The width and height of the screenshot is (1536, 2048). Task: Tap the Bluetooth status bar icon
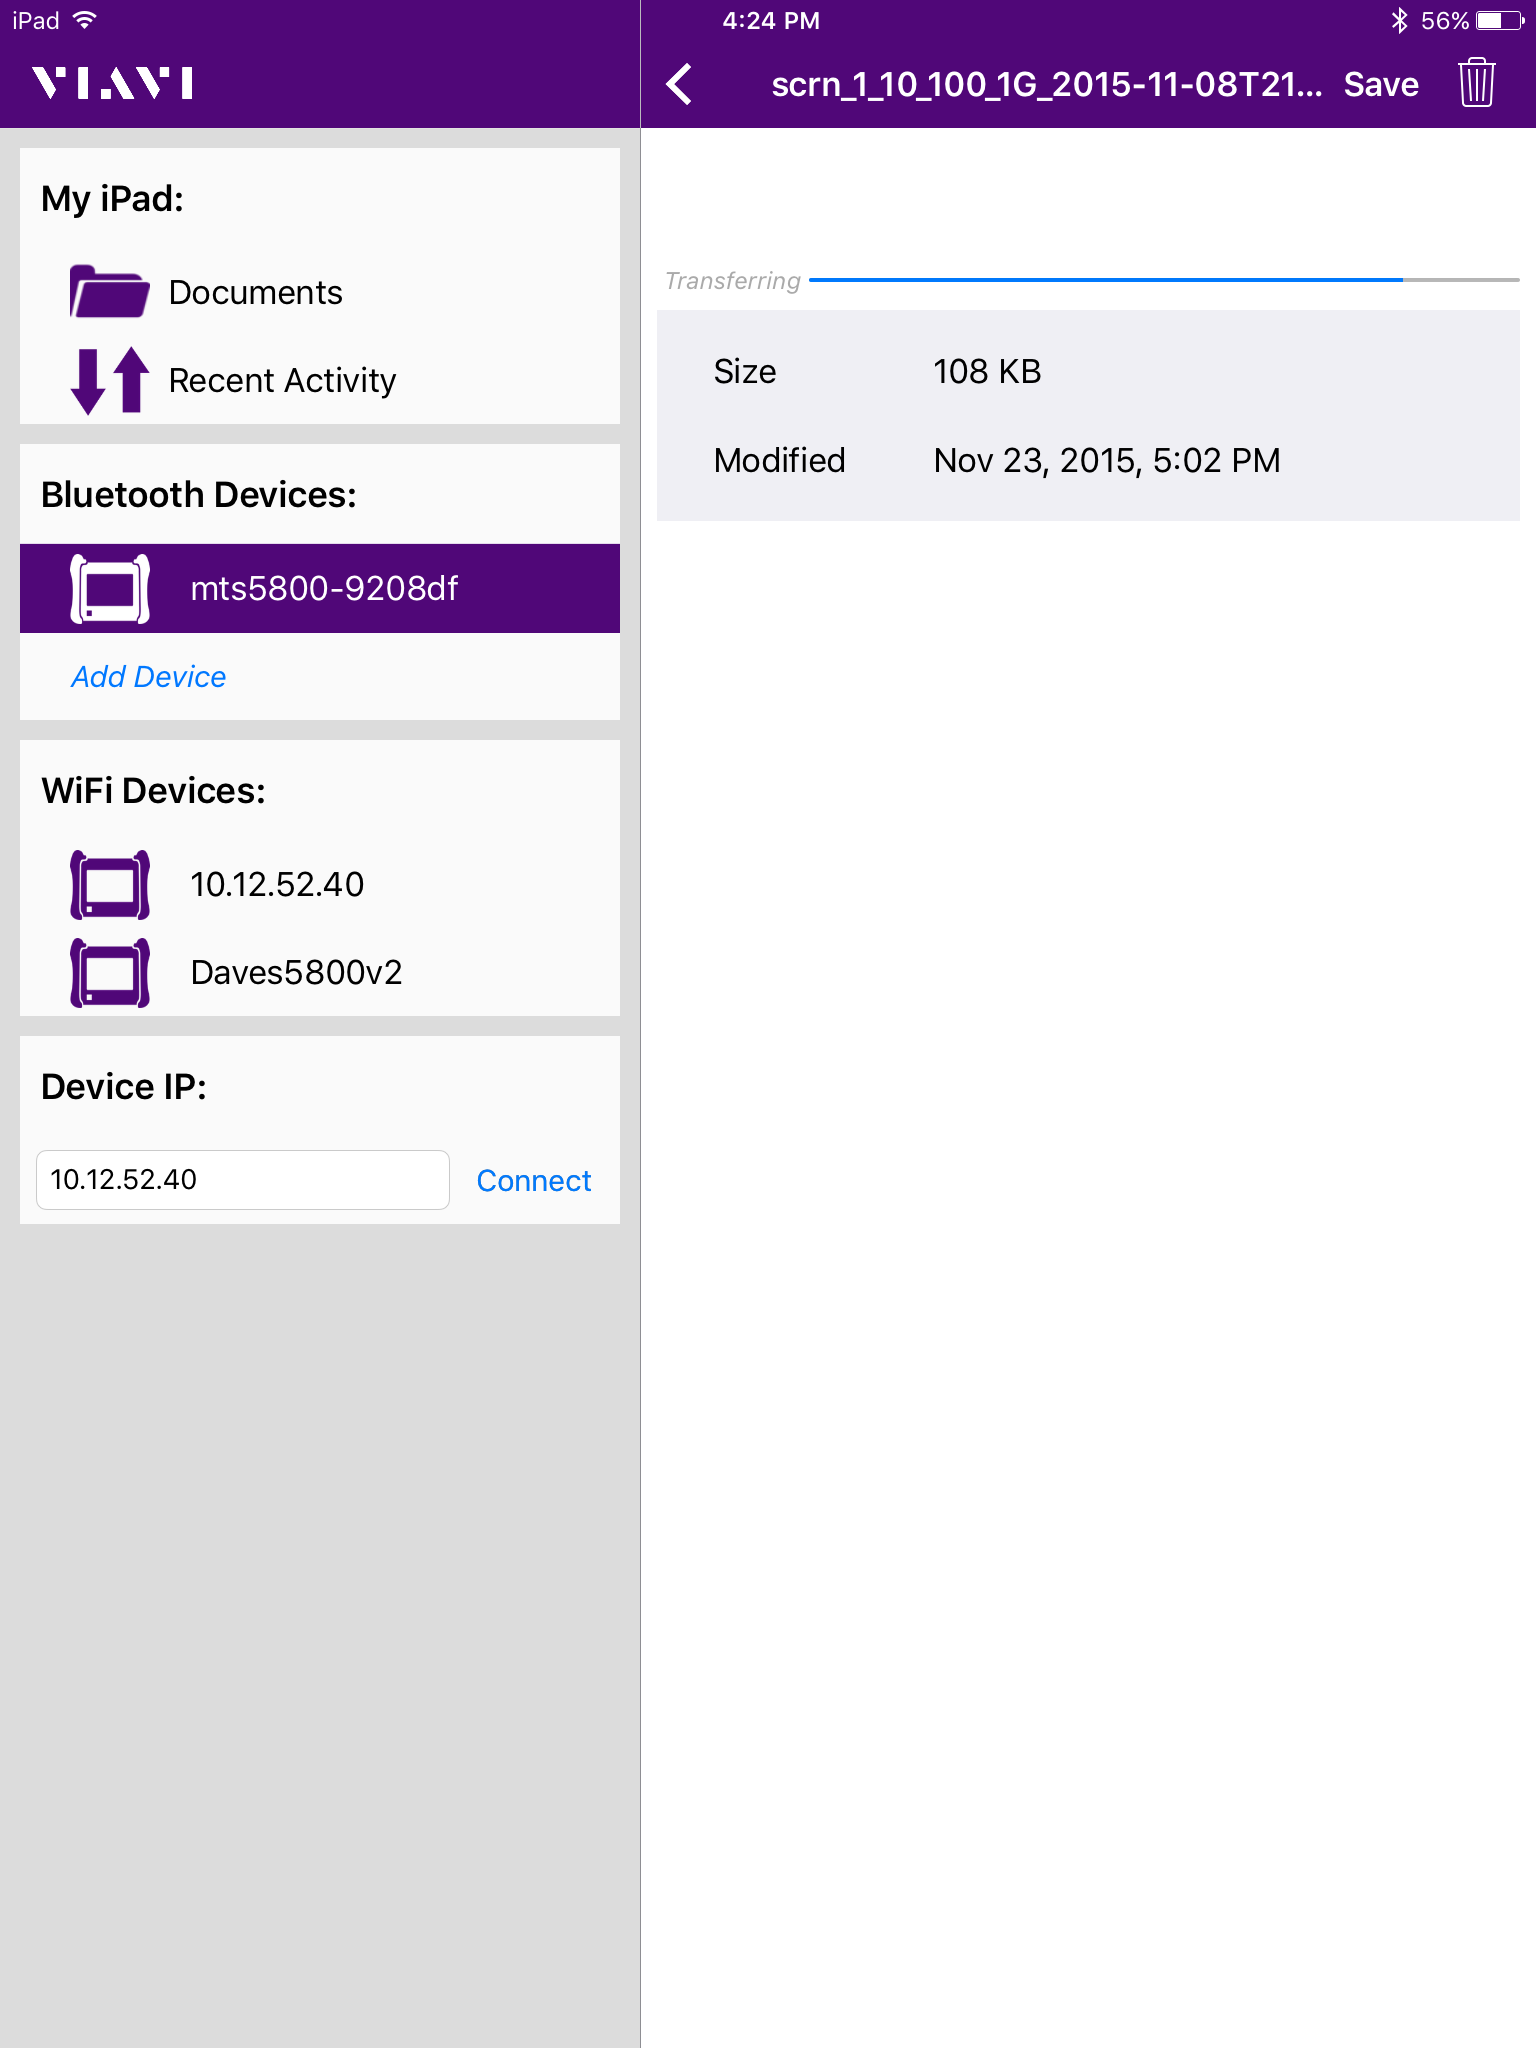pos(1399,20)
